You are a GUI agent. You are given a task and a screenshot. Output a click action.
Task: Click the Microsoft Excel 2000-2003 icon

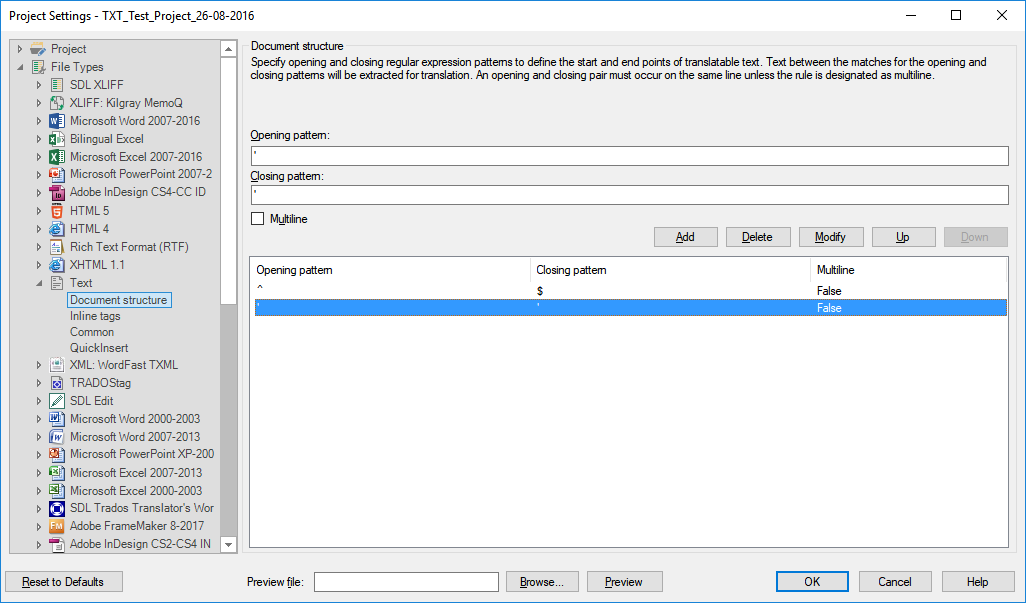[x=57, y=491]
